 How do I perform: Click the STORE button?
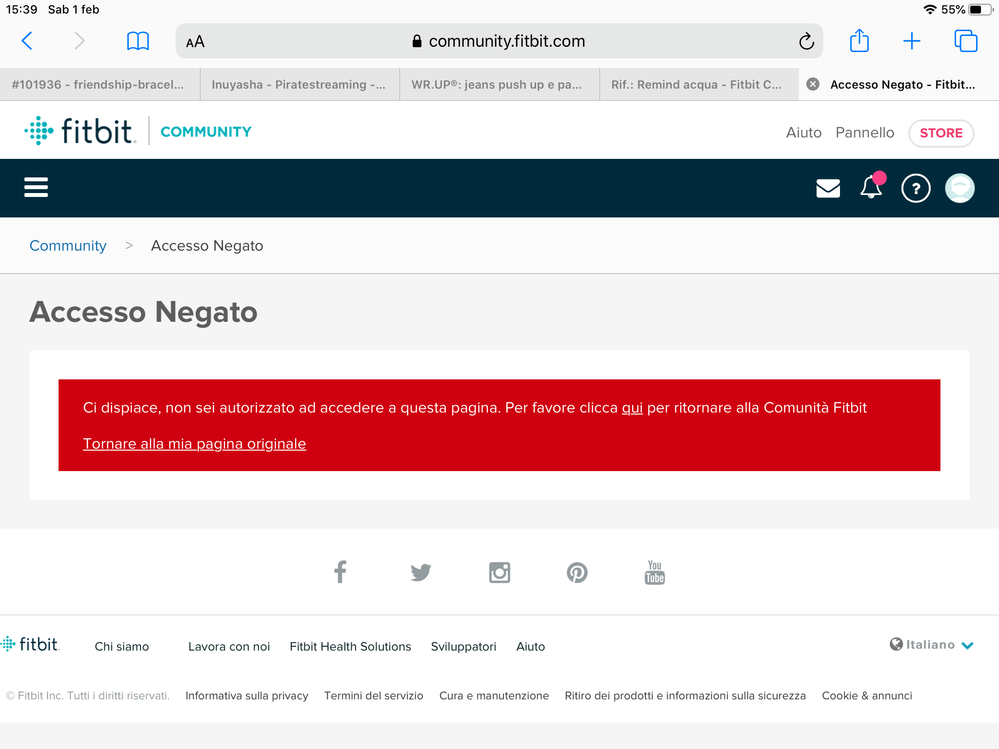940,132
